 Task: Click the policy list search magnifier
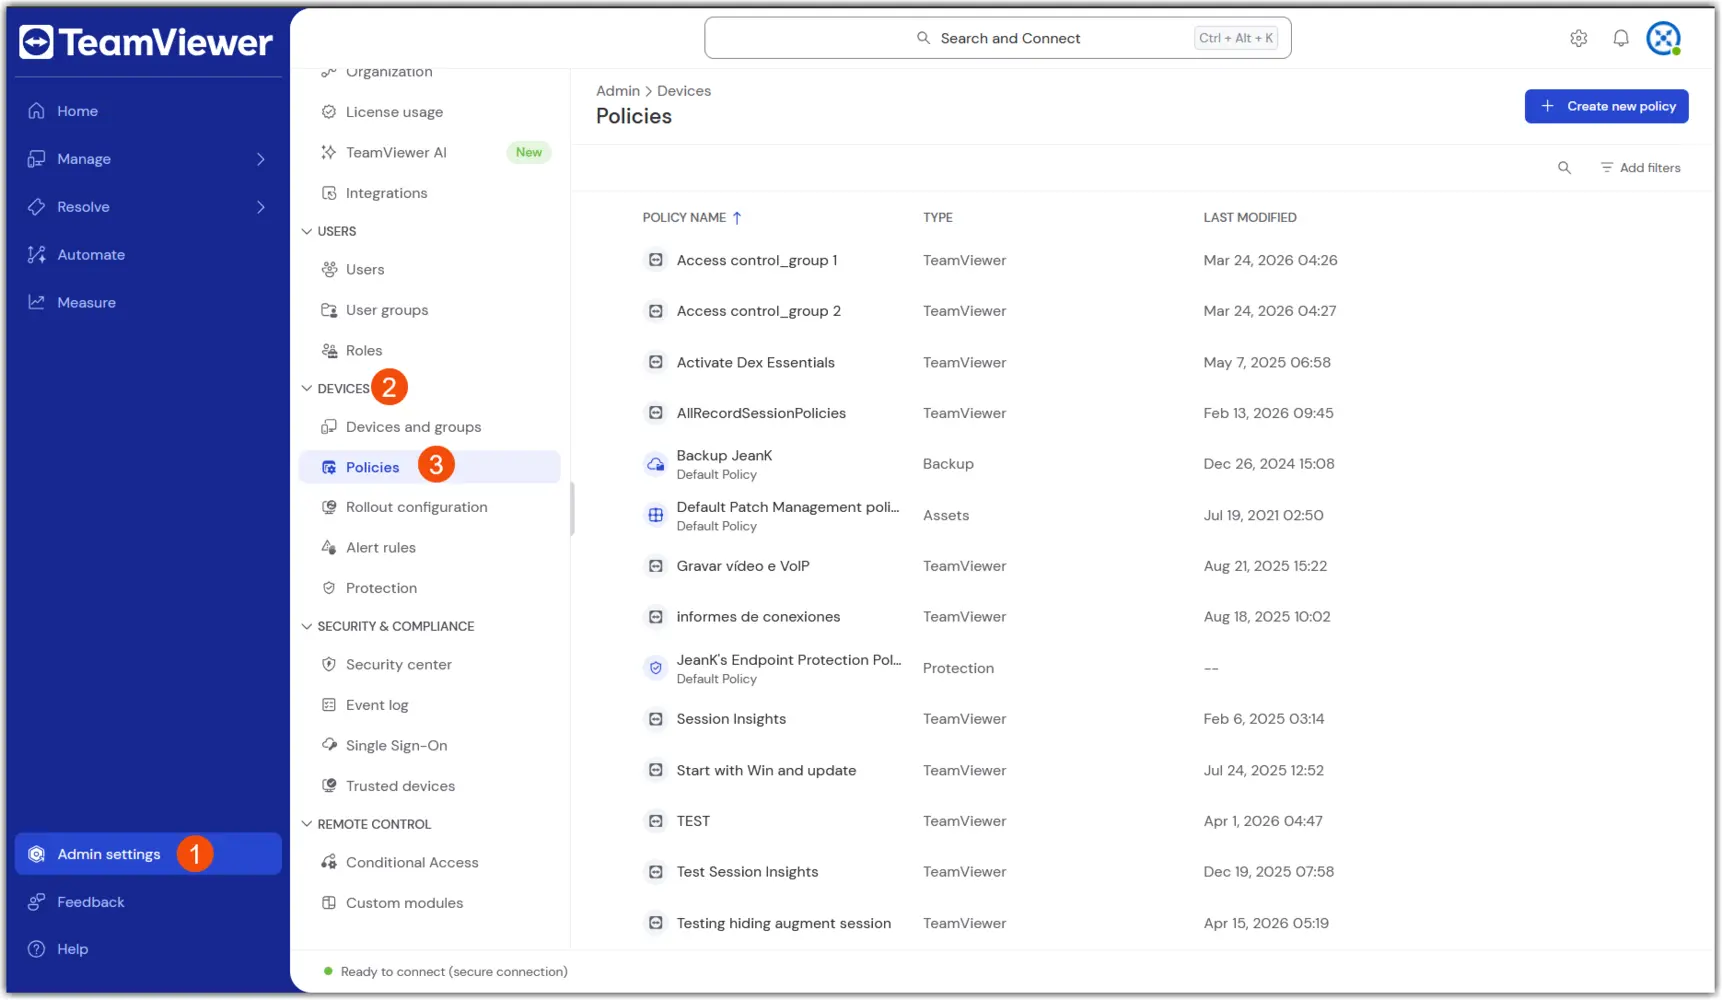pyautogui.click(x=1564, y=168)
